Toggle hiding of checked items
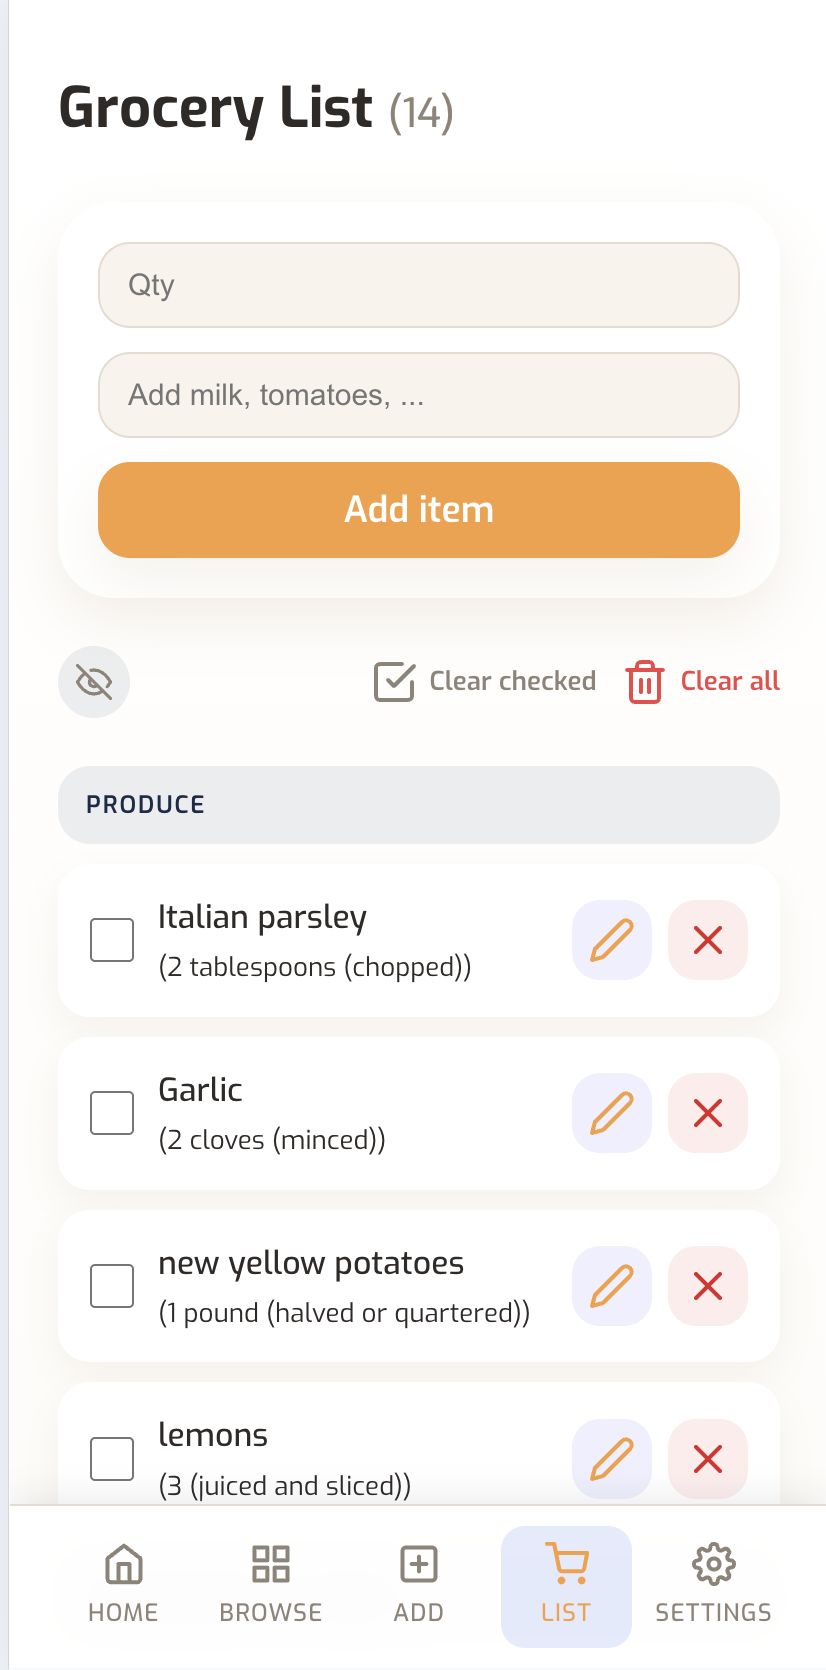This screenshot has height=1670, width=826. (93, 681)
